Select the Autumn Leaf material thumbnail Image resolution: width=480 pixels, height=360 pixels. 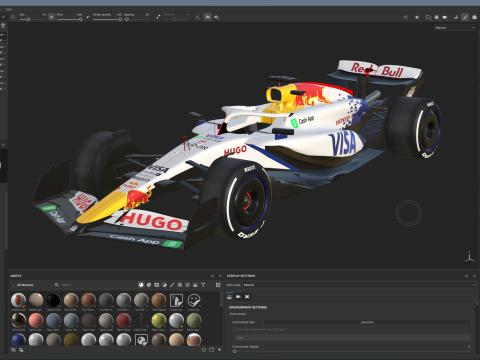18,300
